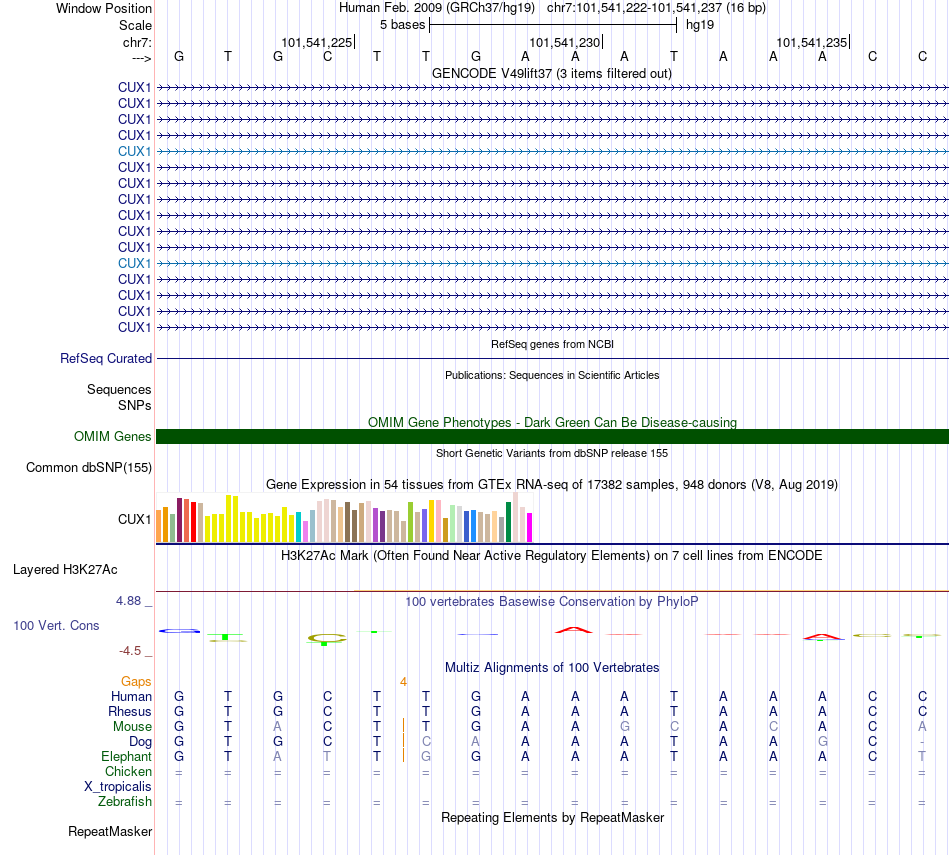Click the dark green bar in the GTEx chart

point(508,522)
